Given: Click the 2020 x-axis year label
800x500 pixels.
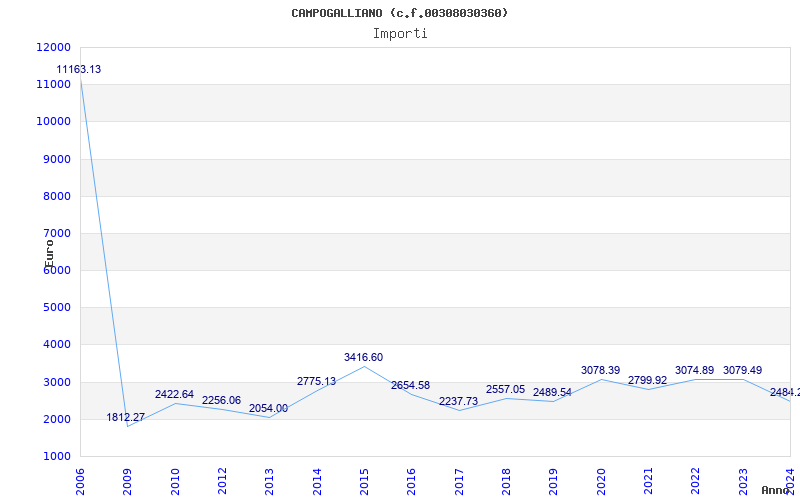Looking at the screenshot, I should pos(601,481).
